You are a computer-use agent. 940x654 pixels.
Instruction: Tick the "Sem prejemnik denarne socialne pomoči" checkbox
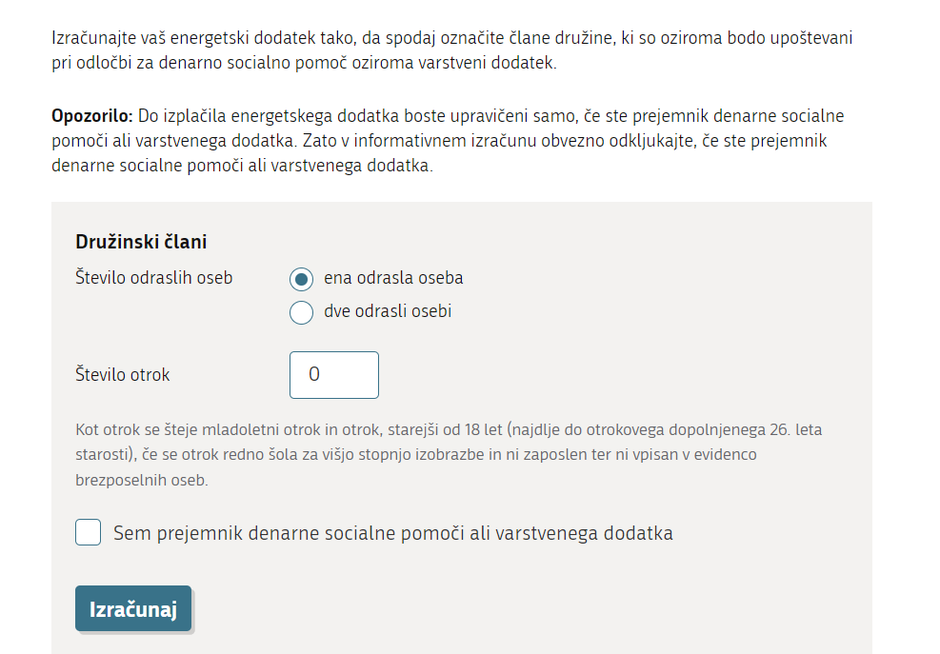point(88,533)
